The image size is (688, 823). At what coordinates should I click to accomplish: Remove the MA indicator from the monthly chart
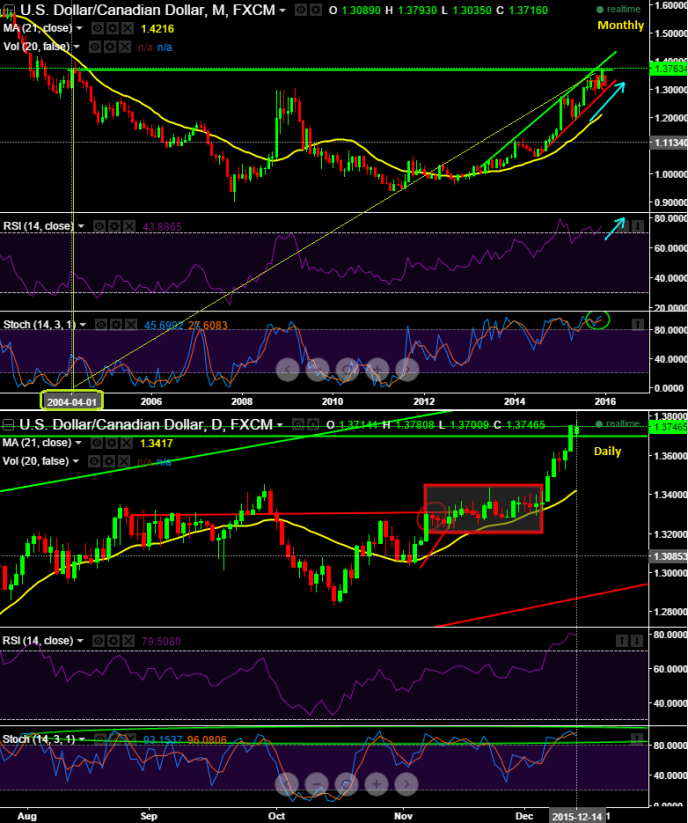pyautogui.click(x=127, y=28)
